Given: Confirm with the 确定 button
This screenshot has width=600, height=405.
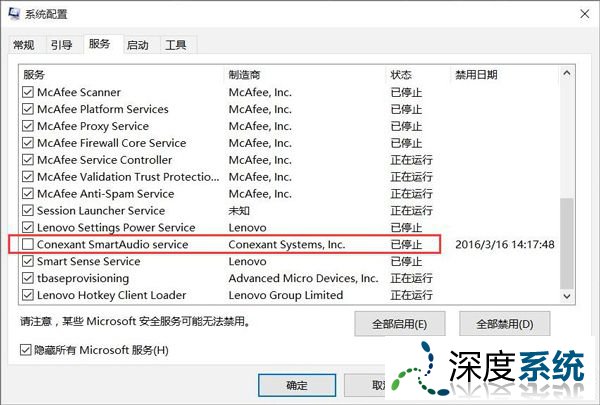Looking at the screenshot, I should [x=297, y=385].
